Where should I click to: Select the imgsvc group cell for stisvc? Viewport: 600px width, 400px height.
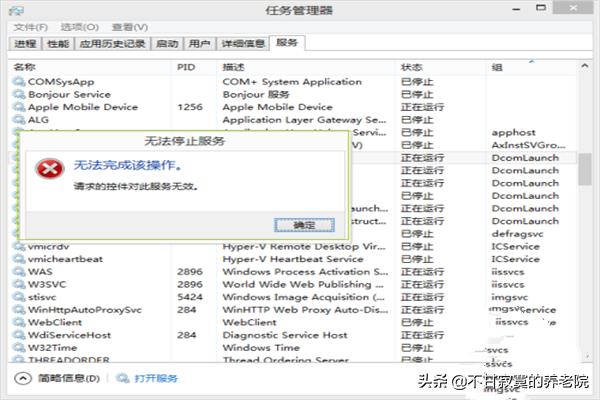point(509,297)
